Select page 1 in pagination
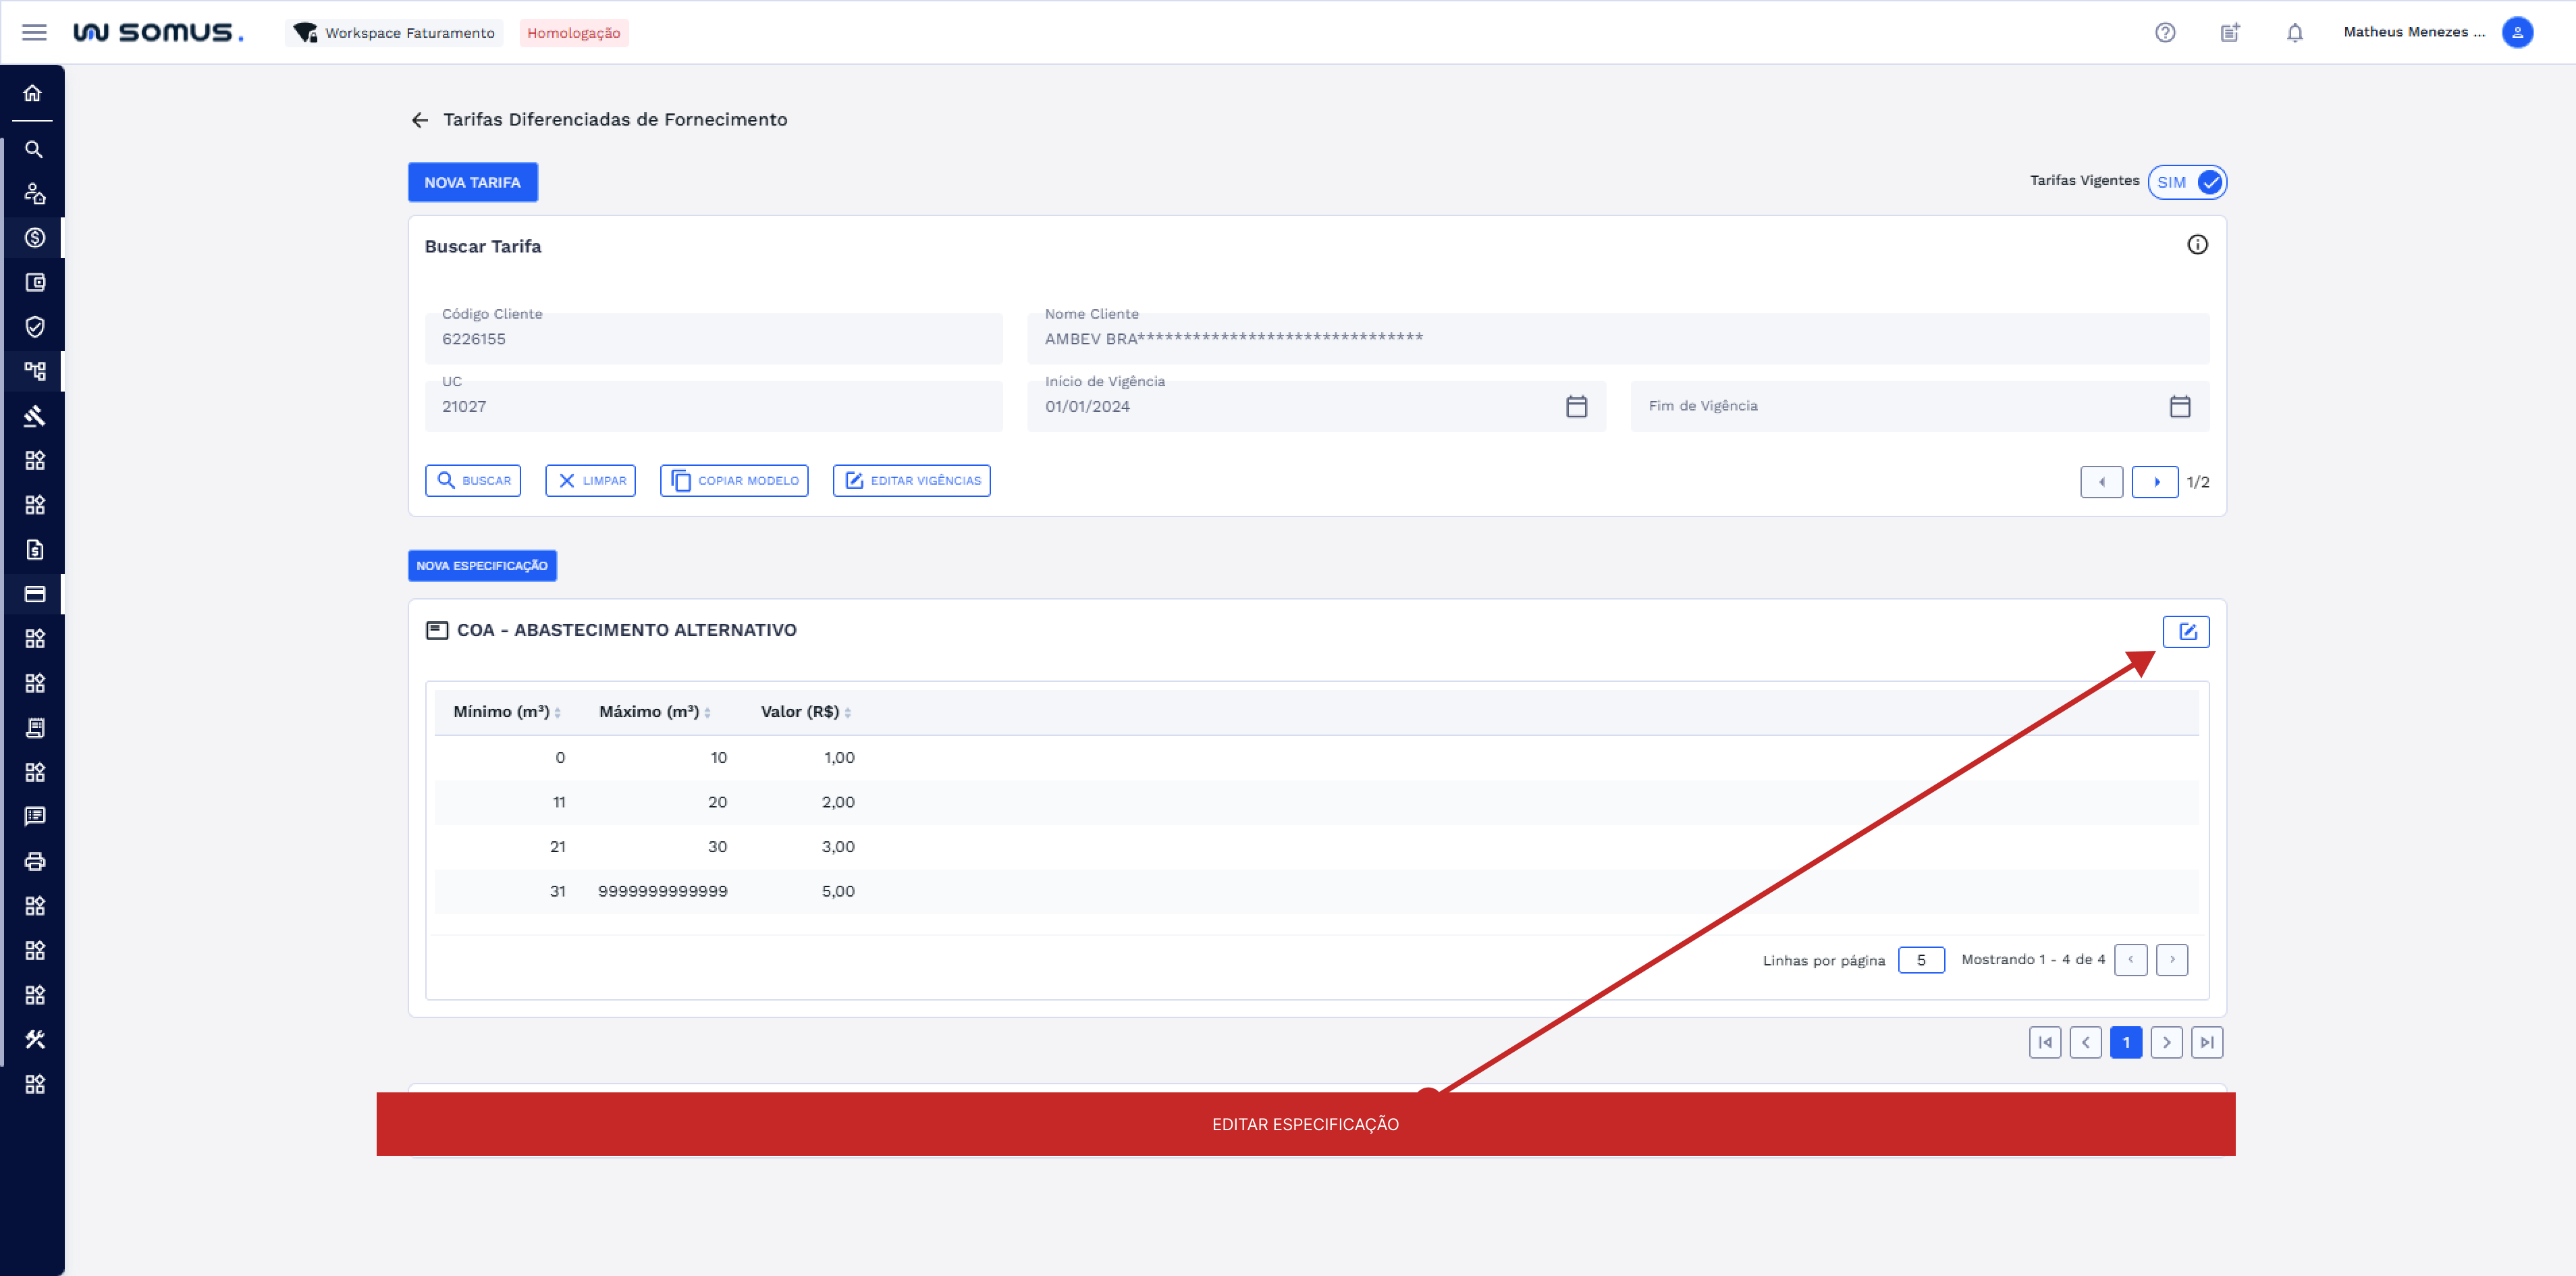Screen dimensions: 2576x1276 [x=2125, y=1042]
